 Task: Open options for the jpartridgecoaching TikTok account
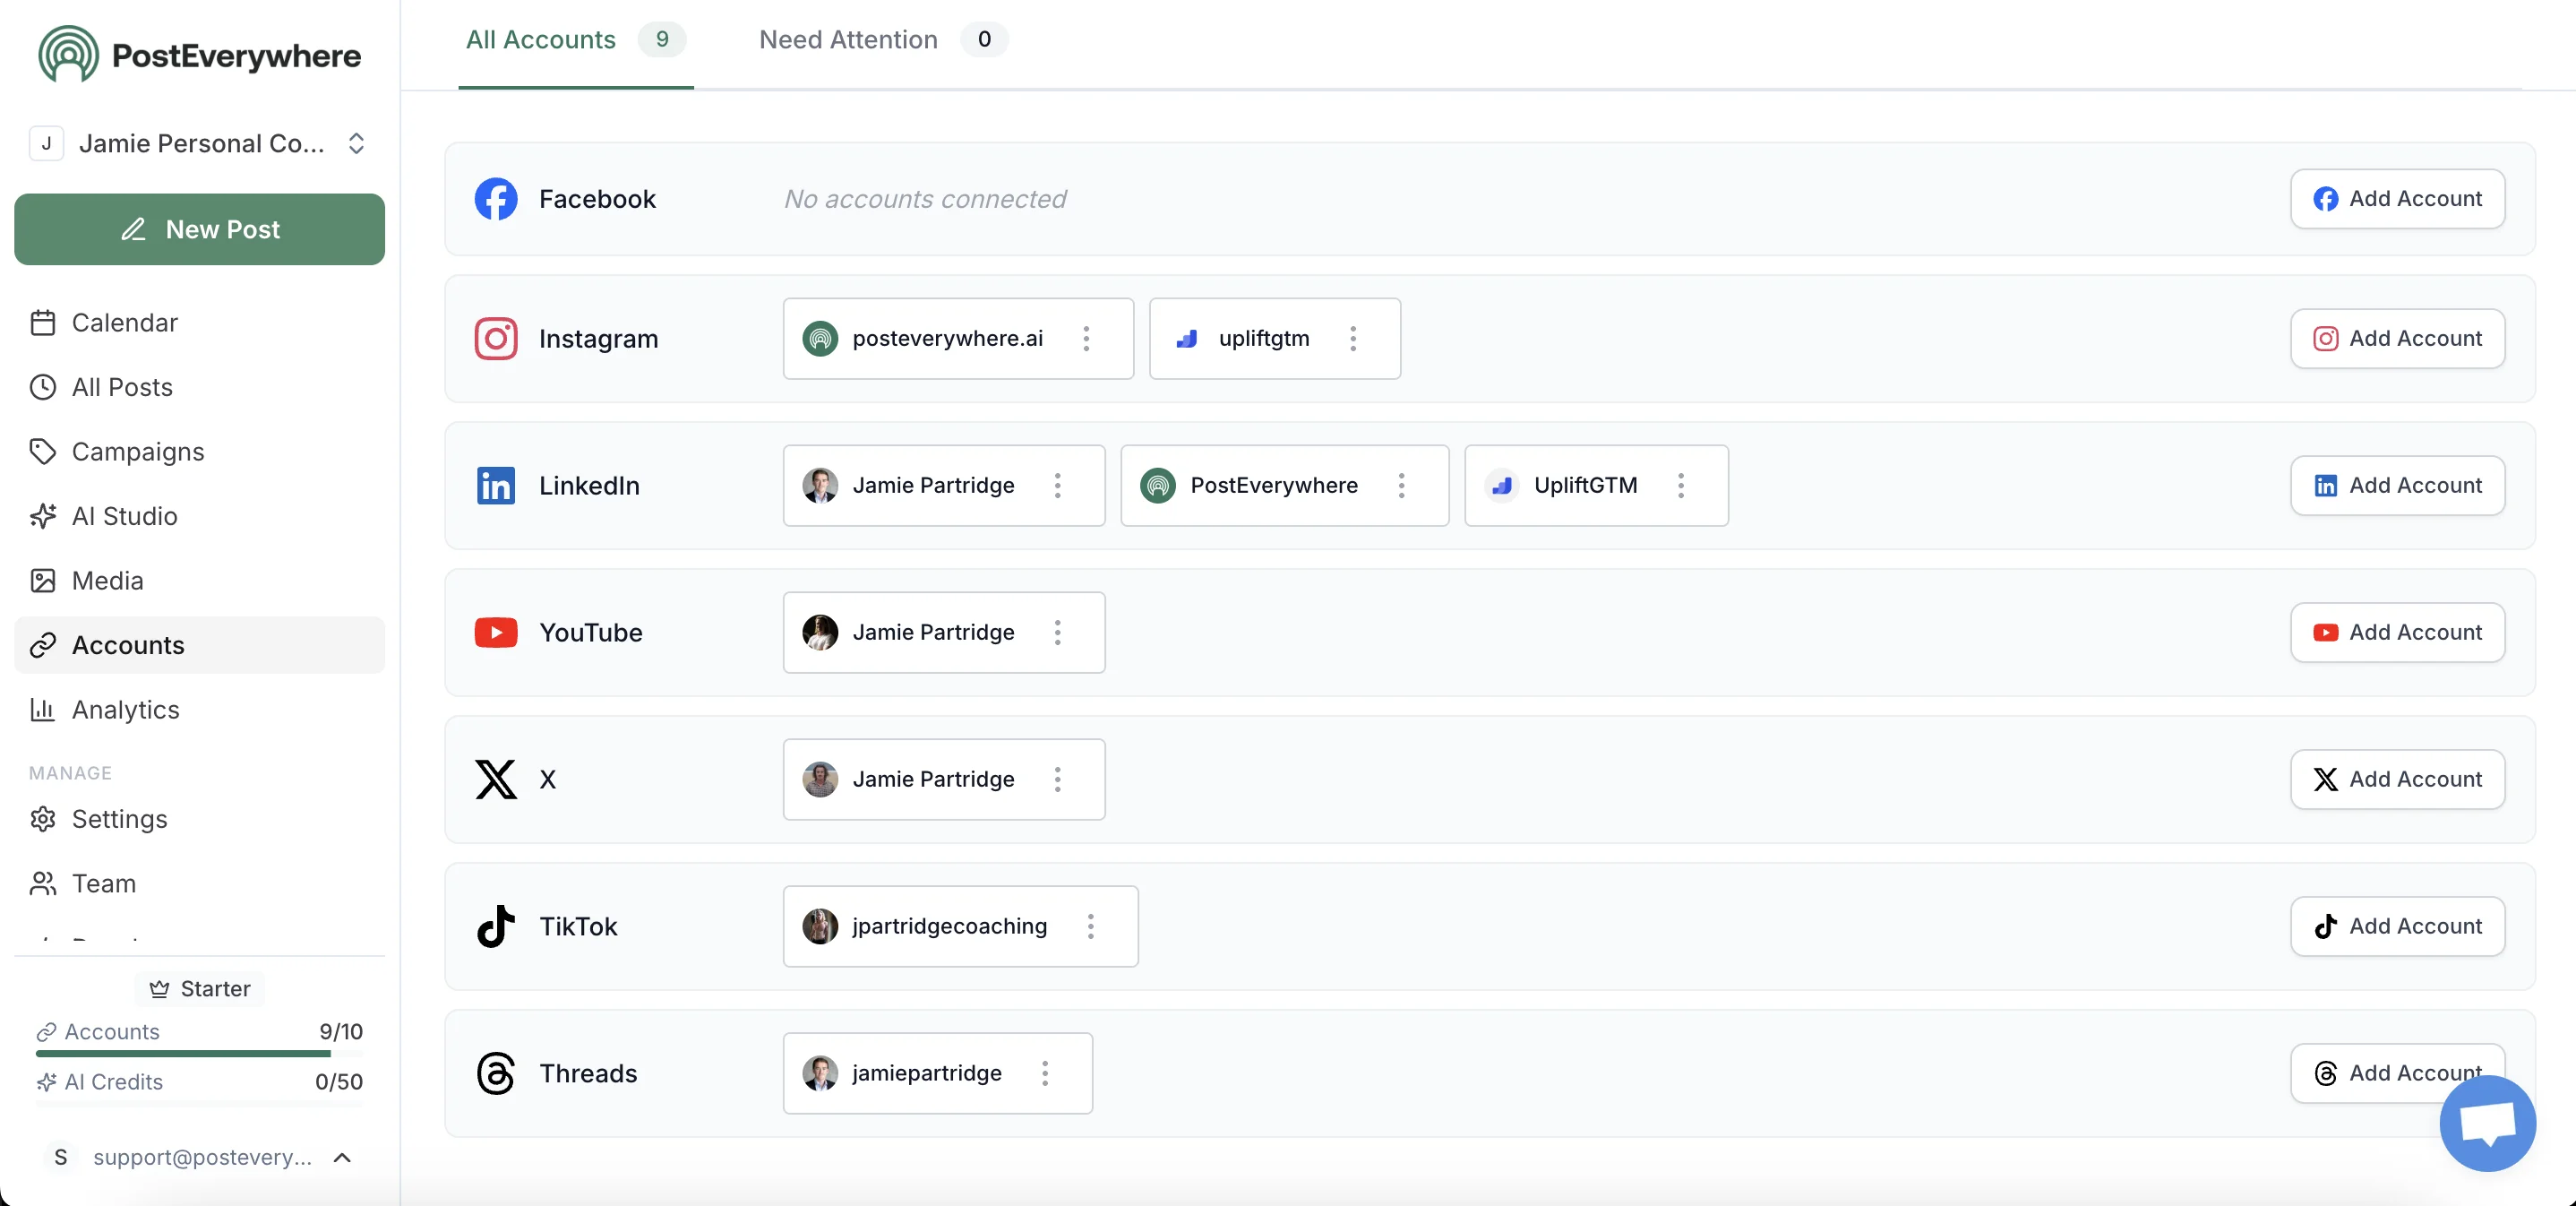(1091, 926)
